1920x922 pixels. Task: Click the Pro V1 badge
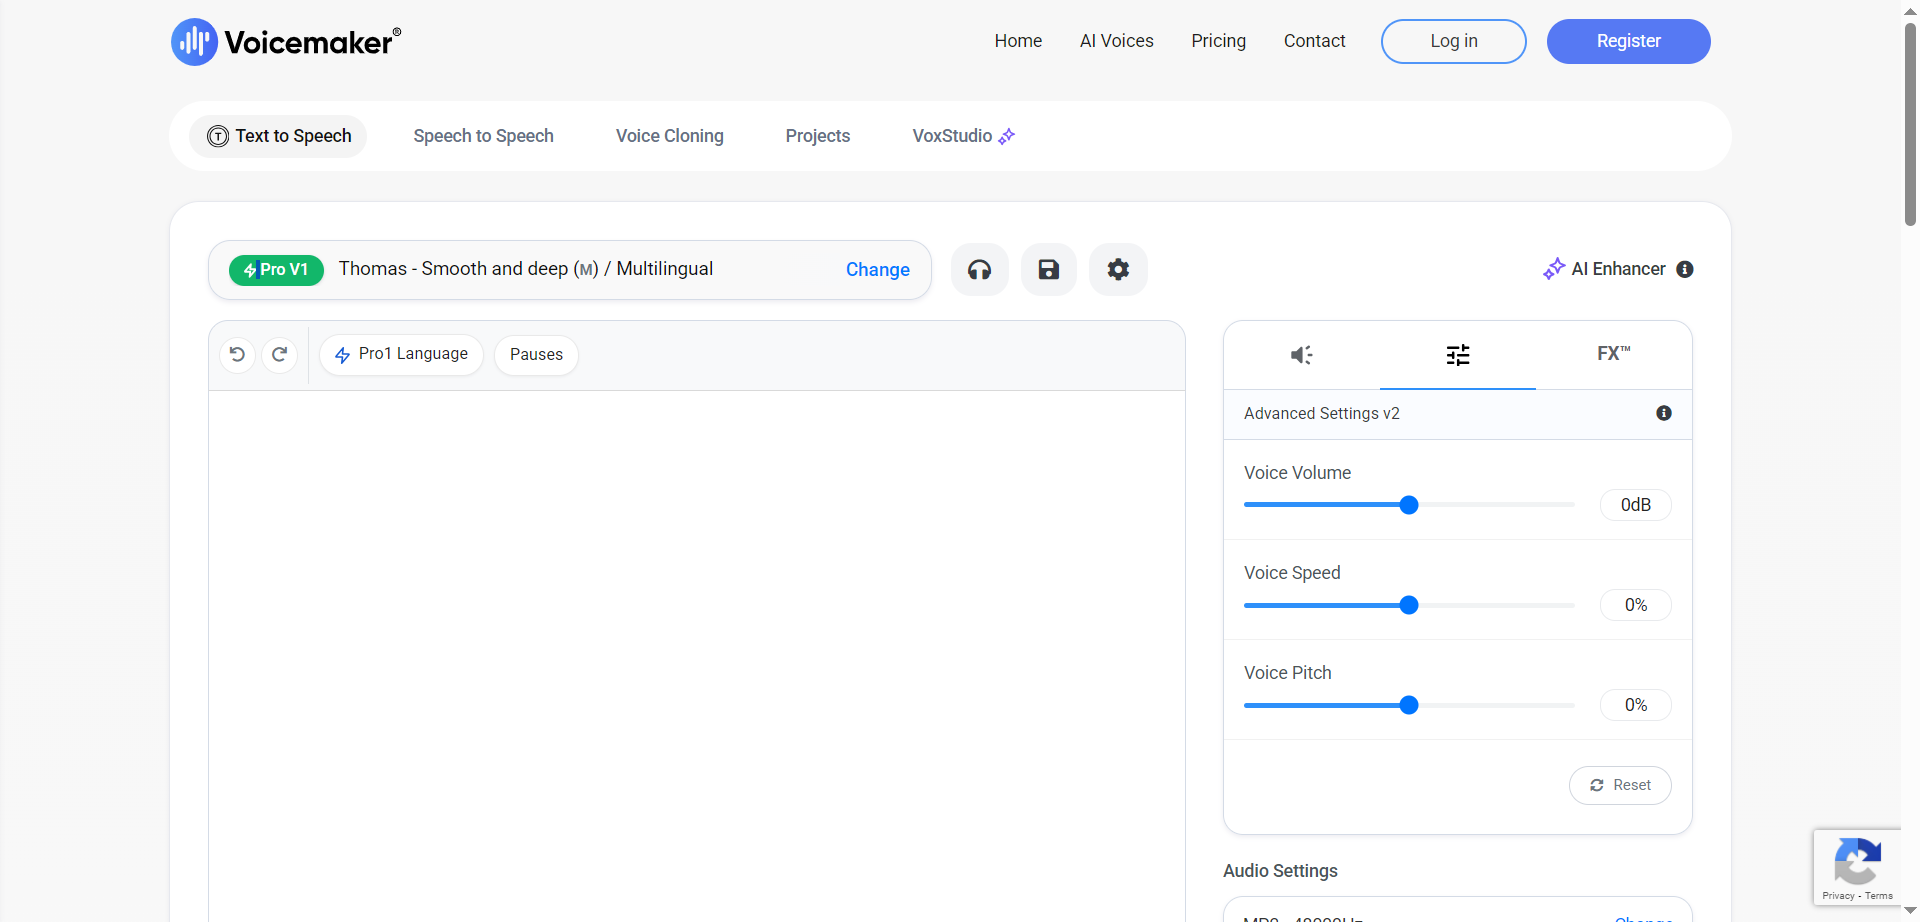276,270
